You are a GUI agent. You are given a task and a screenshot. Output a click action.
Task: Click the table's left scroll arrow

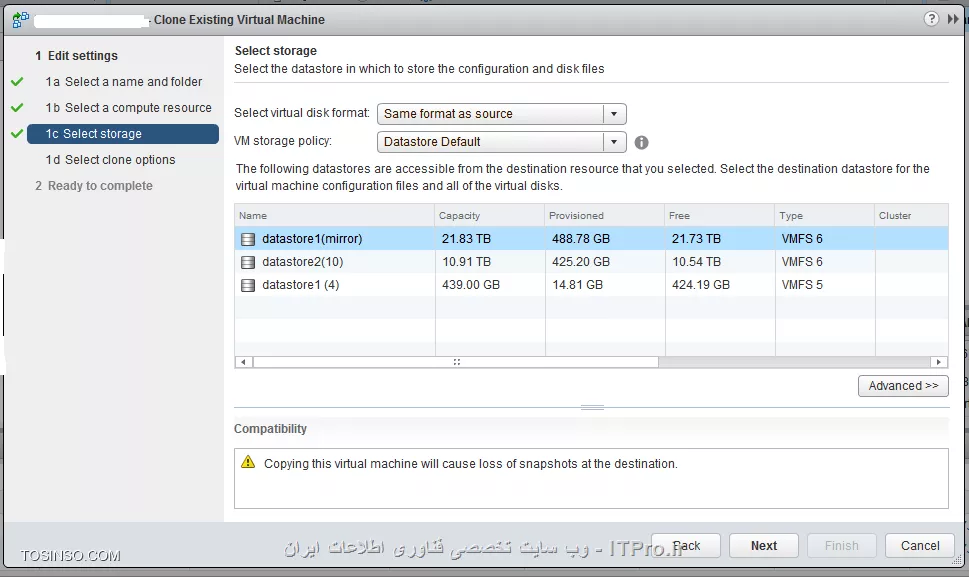(x=243, y=362)
